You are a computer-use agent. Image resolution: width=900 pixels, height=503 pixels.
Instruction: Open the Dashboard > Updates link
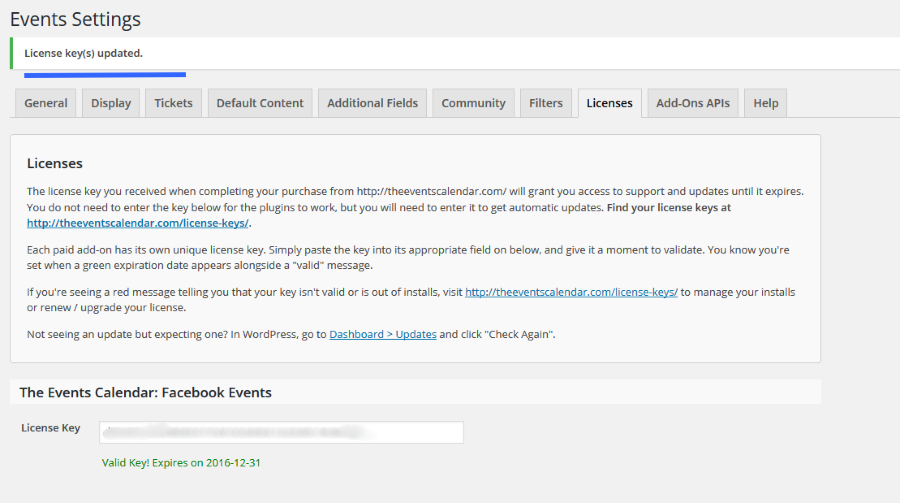pyautogui.click(x=383, y=334)
